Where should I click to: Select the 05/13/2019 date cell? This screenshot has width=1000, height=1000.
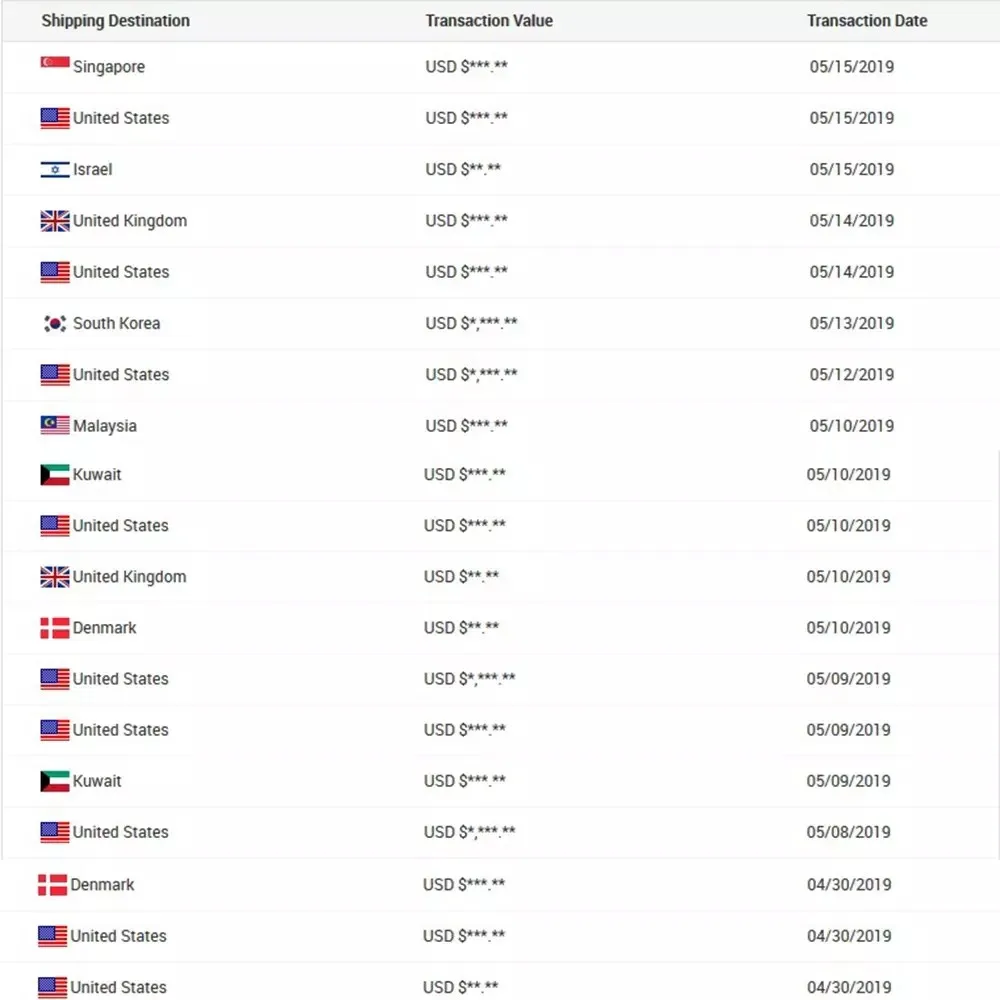click(x=851, y=323)
